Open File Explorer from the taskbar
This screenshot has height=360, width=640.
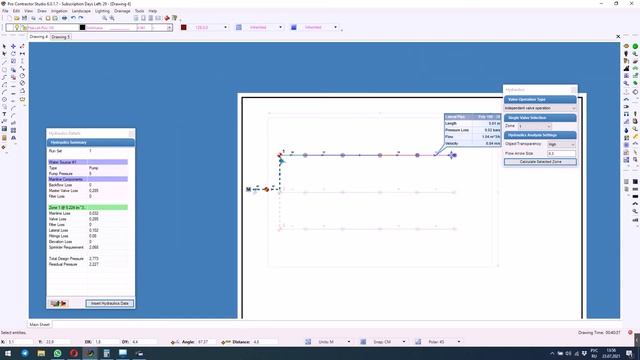point(41,353)
